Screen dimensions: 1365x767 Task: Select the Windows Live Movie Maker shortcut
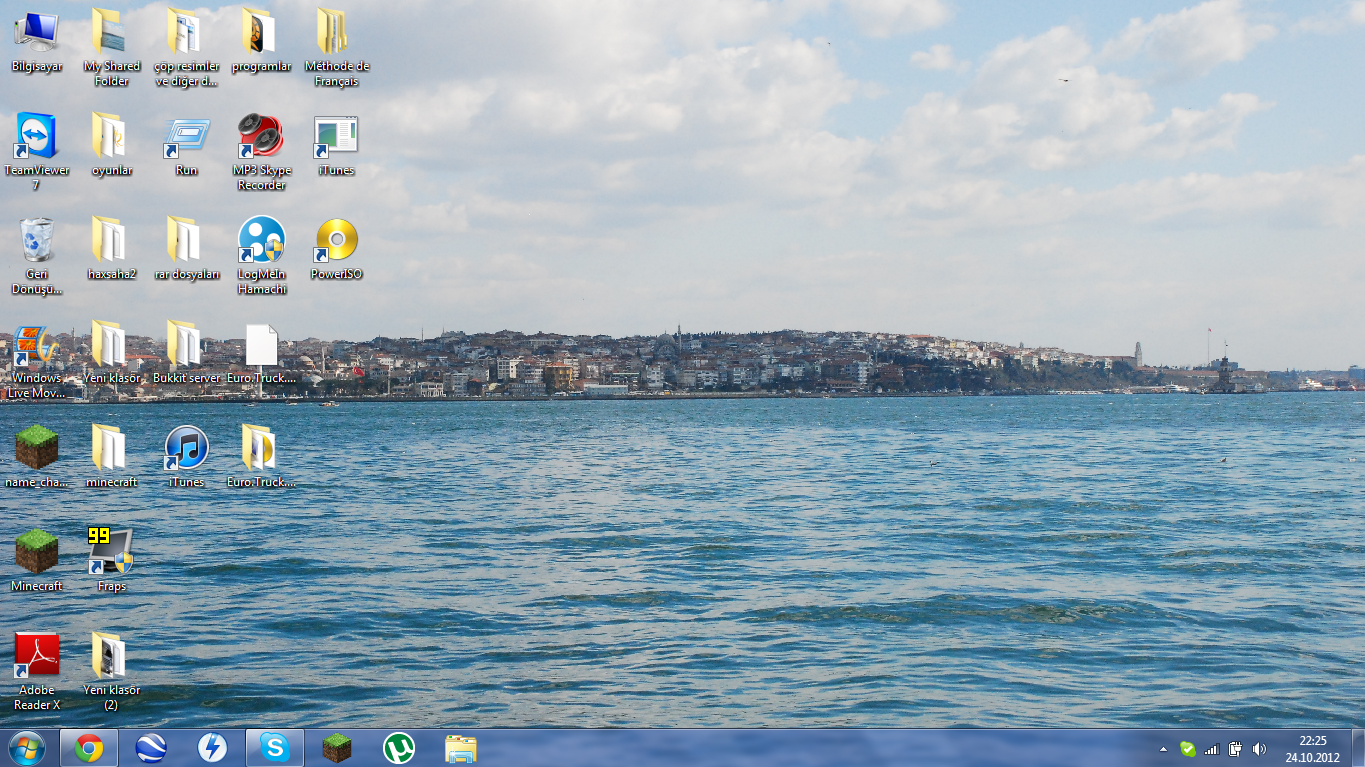37,359
